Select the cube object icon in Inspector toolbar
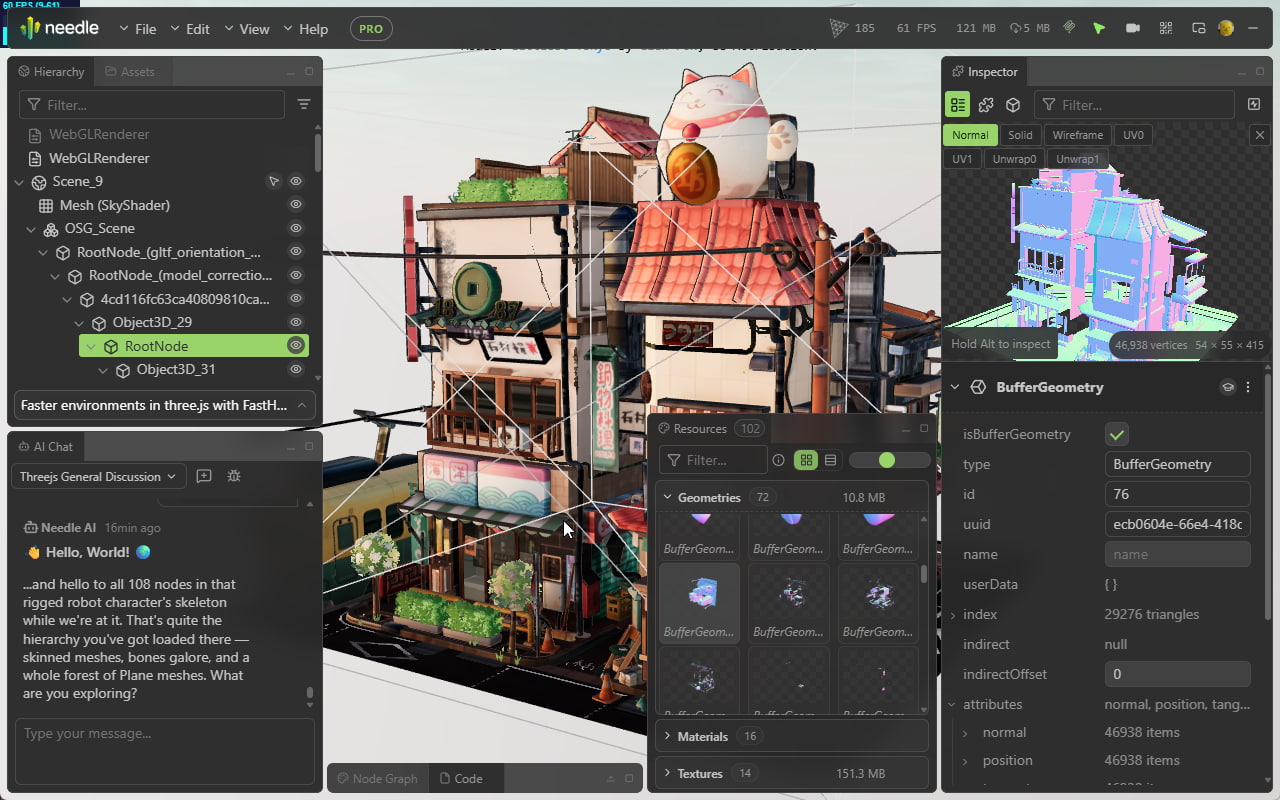Screen dimensions: 1280x800 [x=1013, y=105]
